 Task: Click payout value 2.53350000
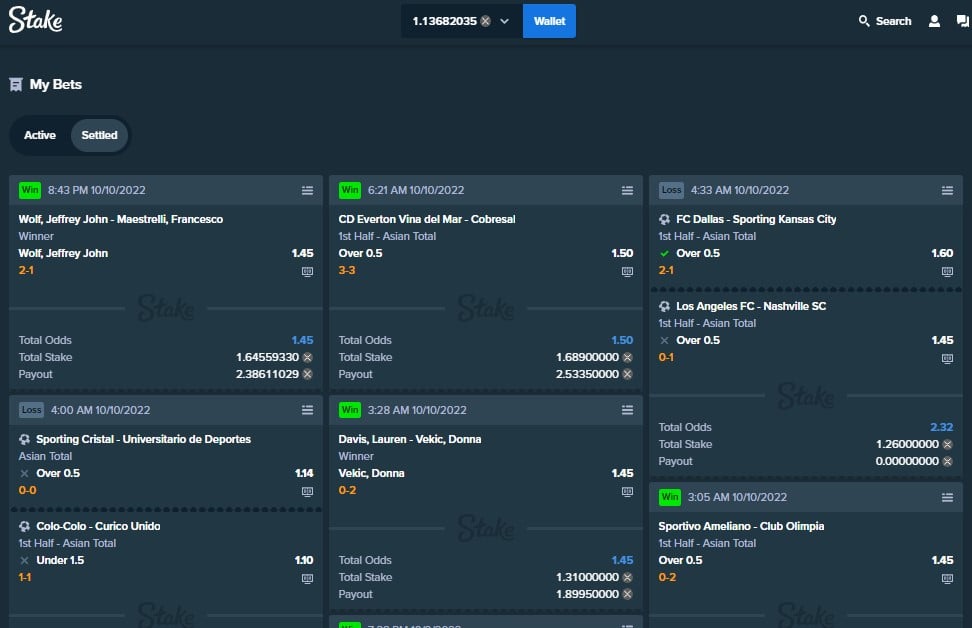click(587, 374)
